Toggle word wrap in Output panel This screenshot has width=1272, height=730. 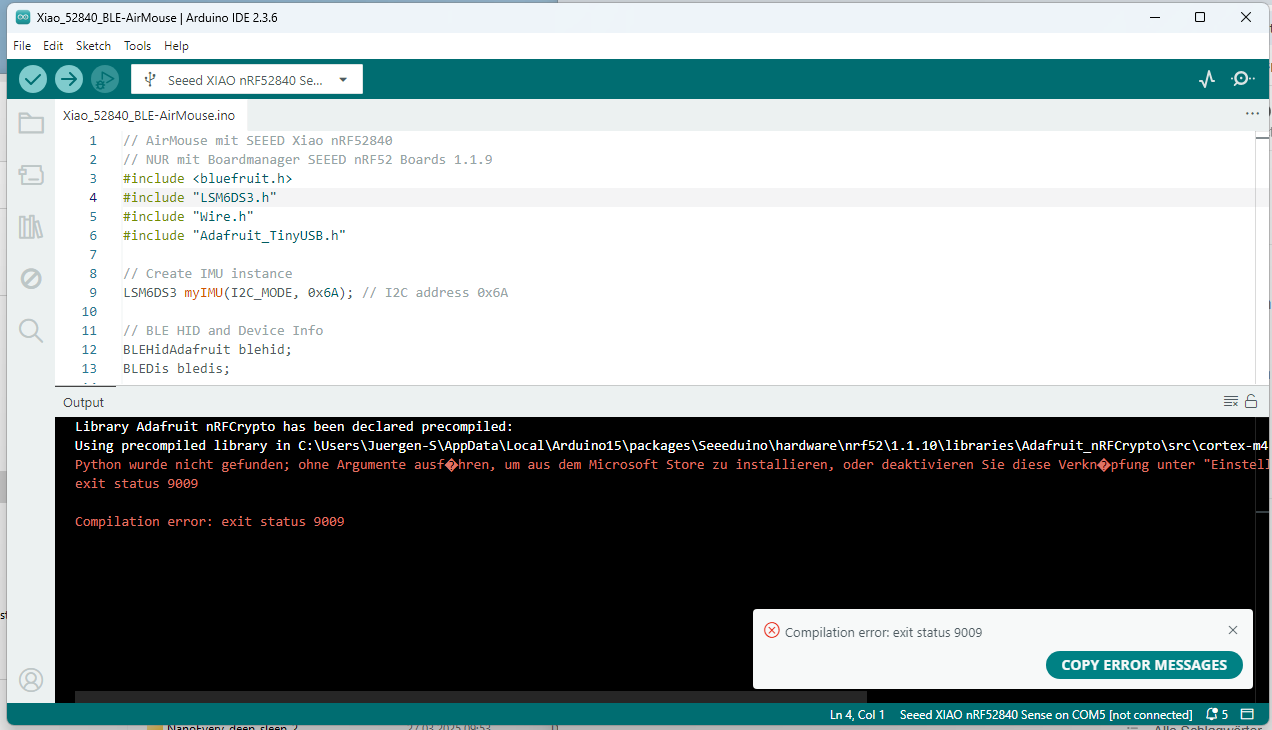tap(1231, 402)
